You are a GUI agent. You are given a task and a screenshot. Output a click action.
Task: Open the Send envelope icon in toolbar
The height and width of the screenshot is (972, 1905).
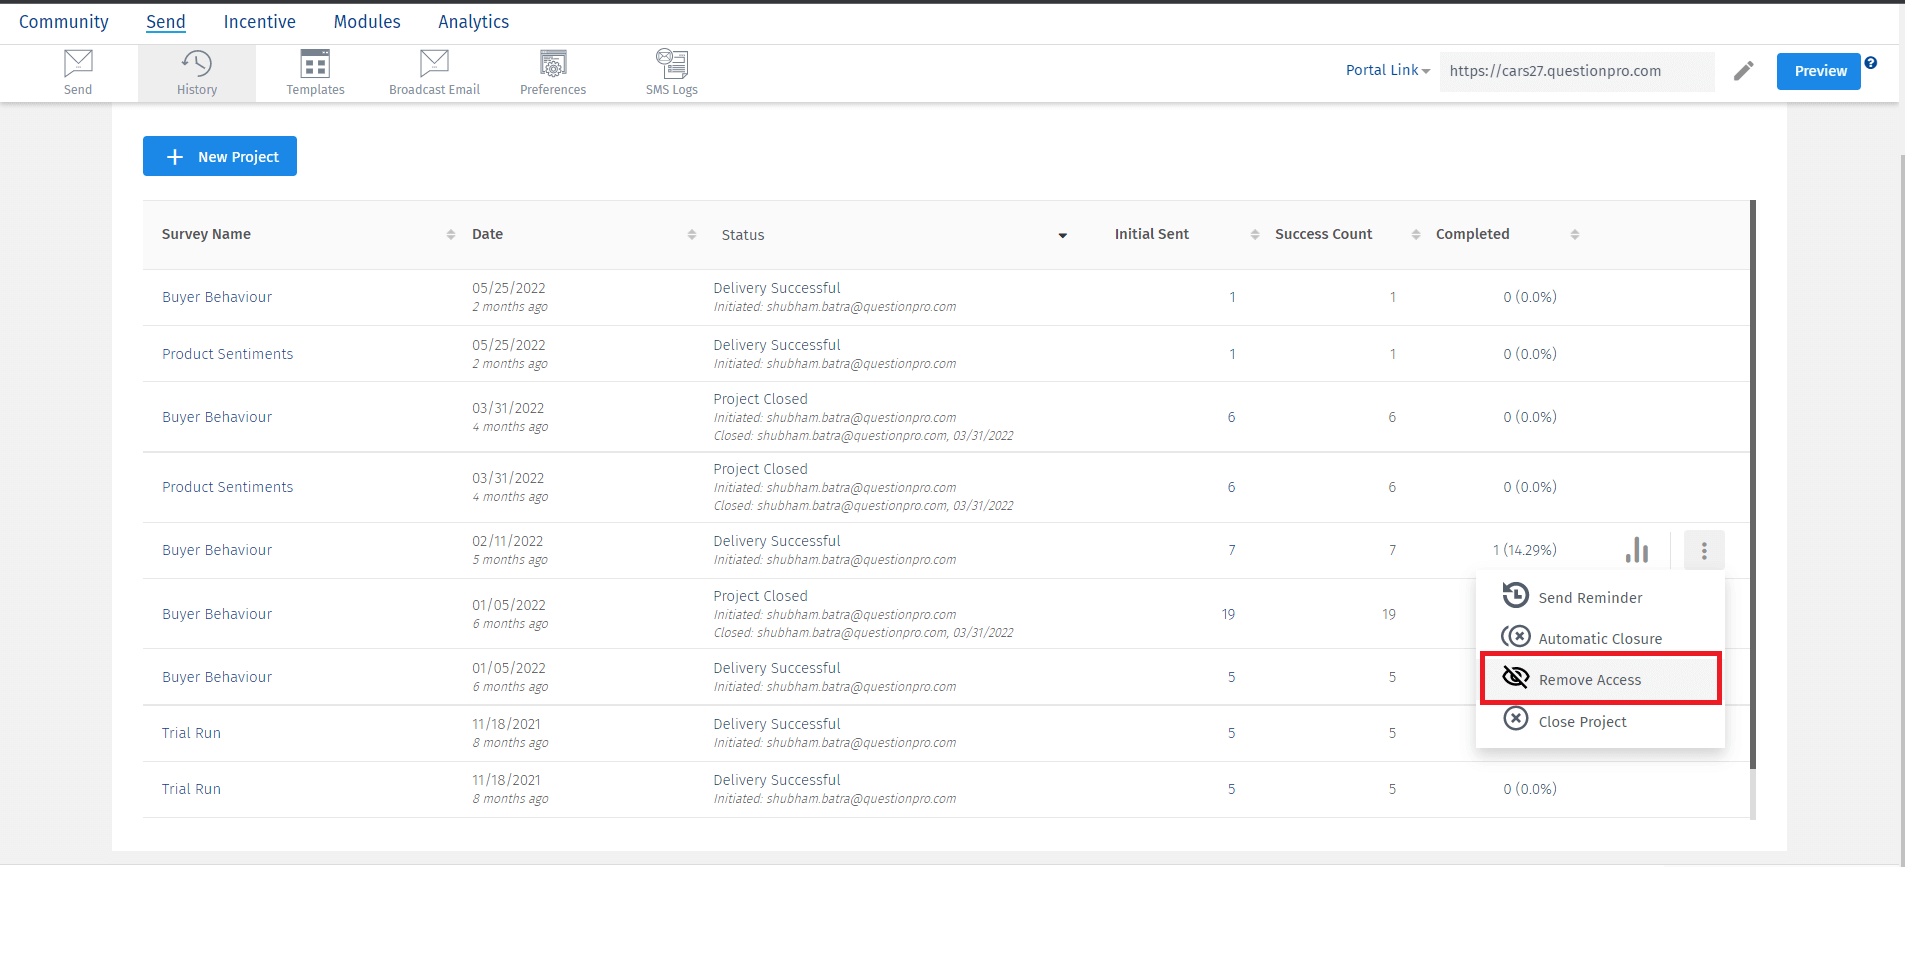[78, 64]
